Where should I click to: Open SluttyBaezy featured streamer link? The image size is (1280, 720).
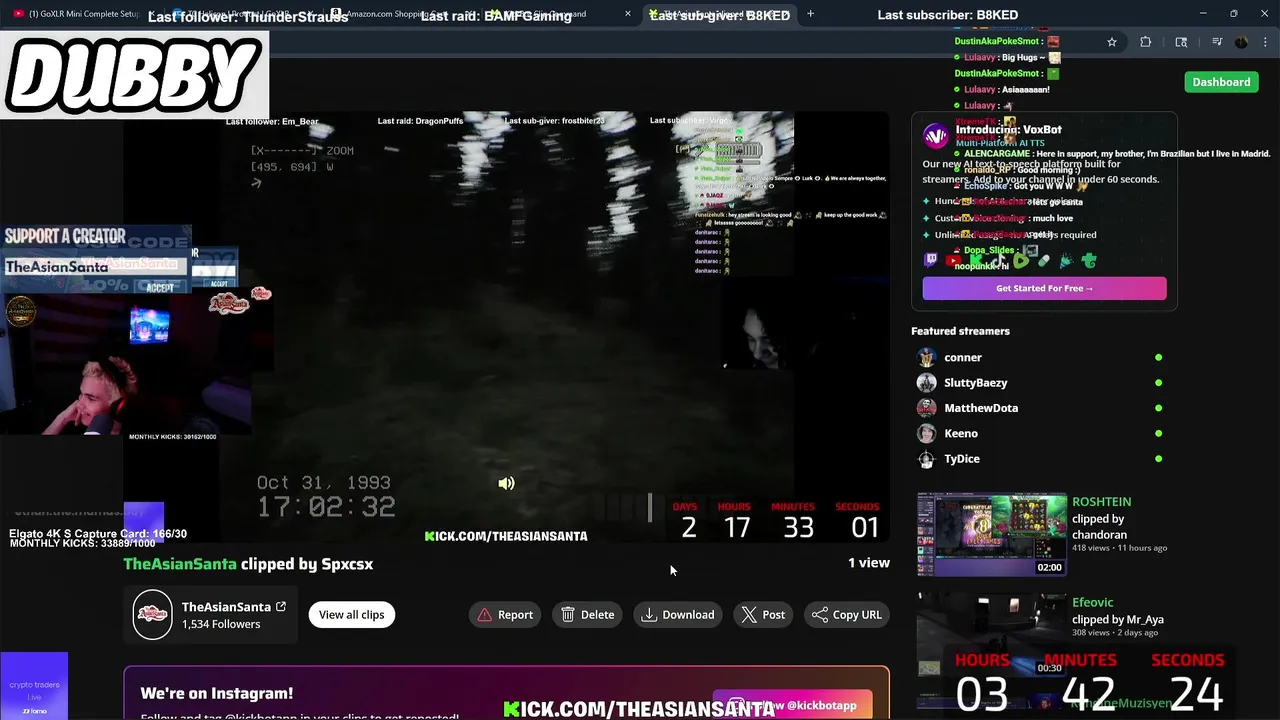(x=976, y=383)
